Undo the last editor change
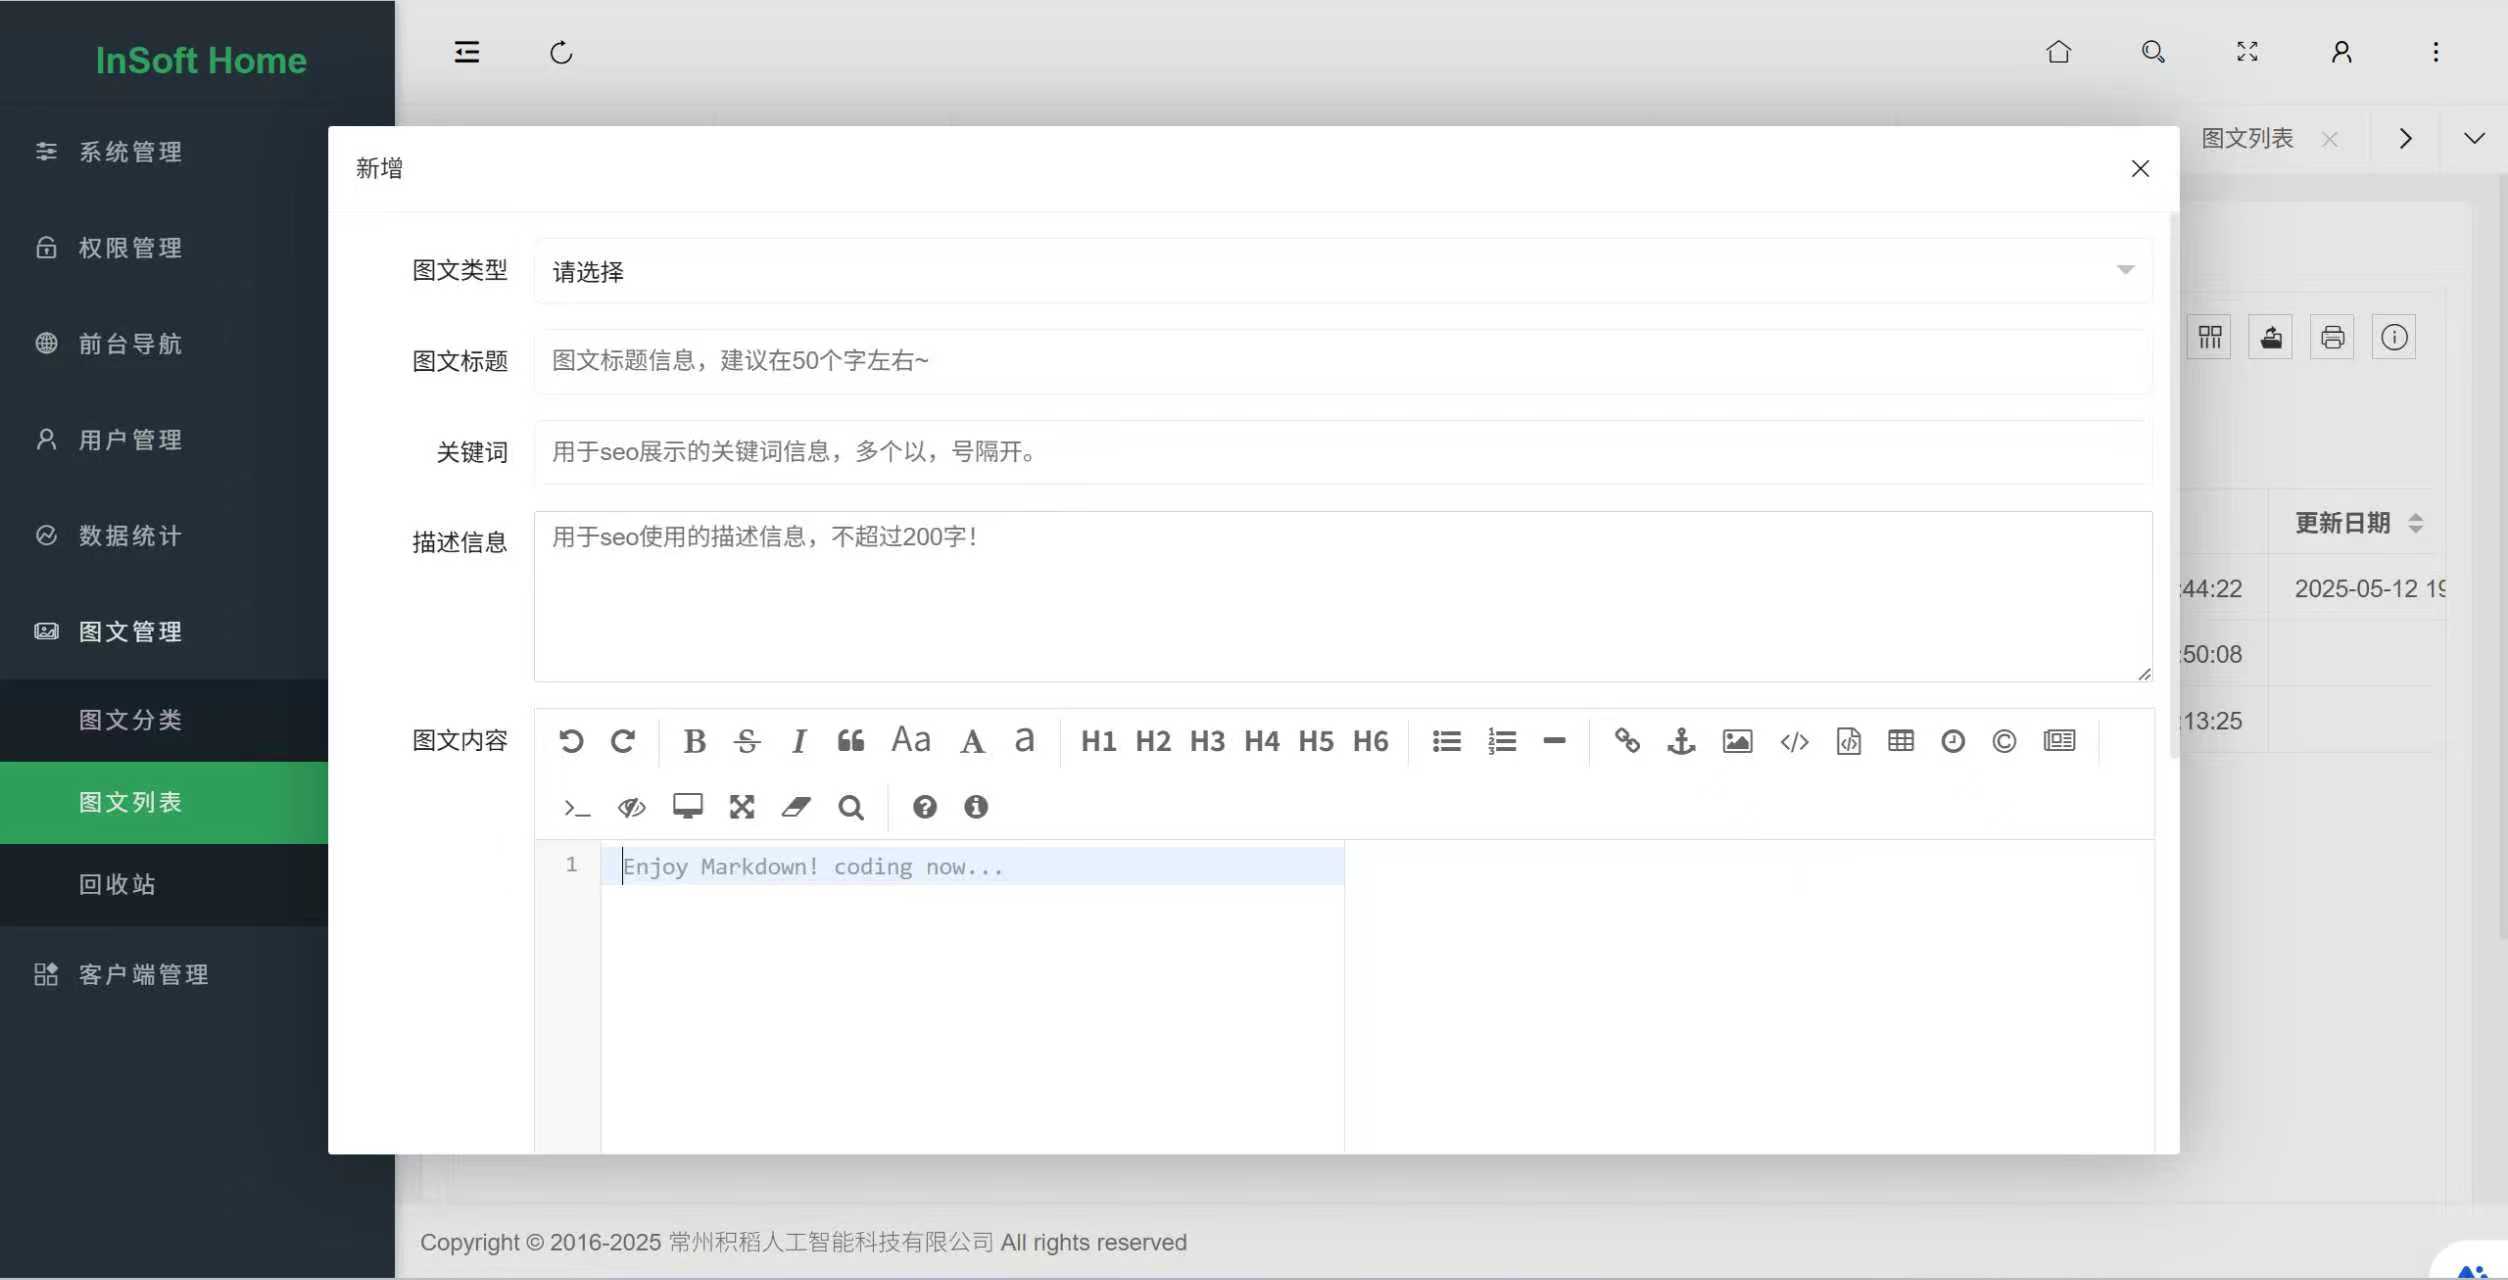Screen dimensions: 2508x1280 [571, 740]
